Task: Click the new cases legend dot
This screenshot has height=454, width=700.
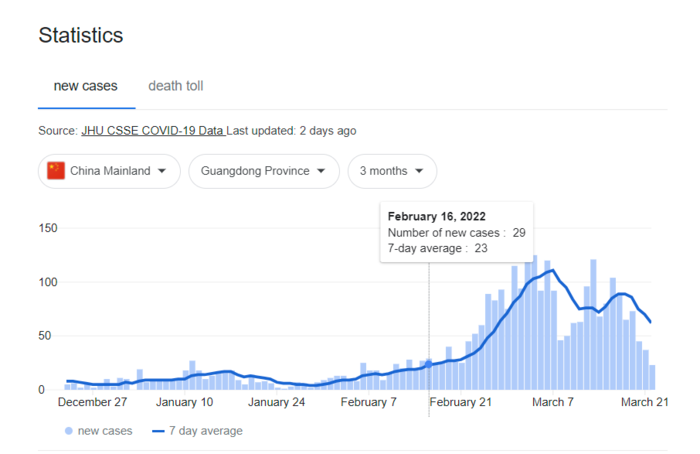Action: [x=69, y=431]
